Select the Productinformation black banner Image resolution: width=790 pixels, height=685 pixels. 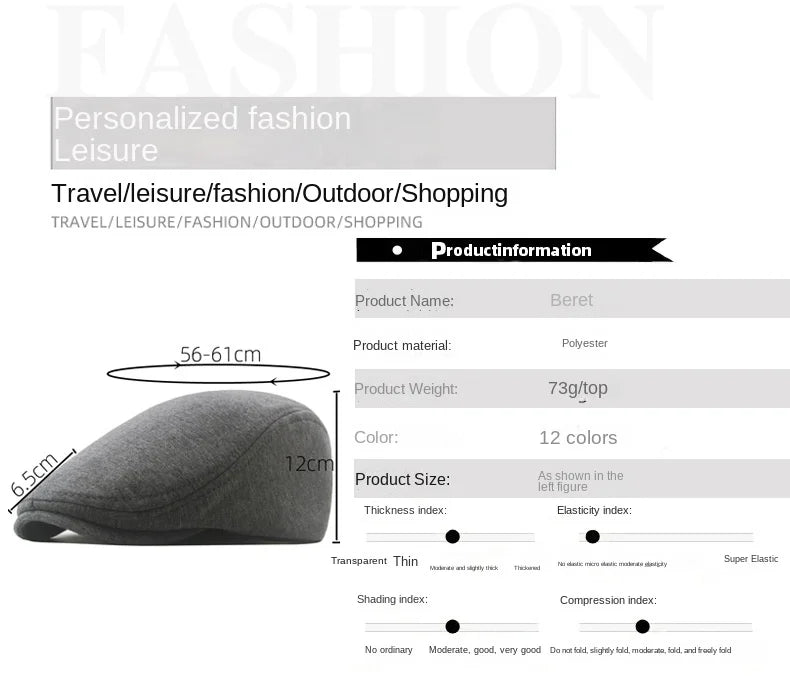pyautogui.click(x=512, y=250)
